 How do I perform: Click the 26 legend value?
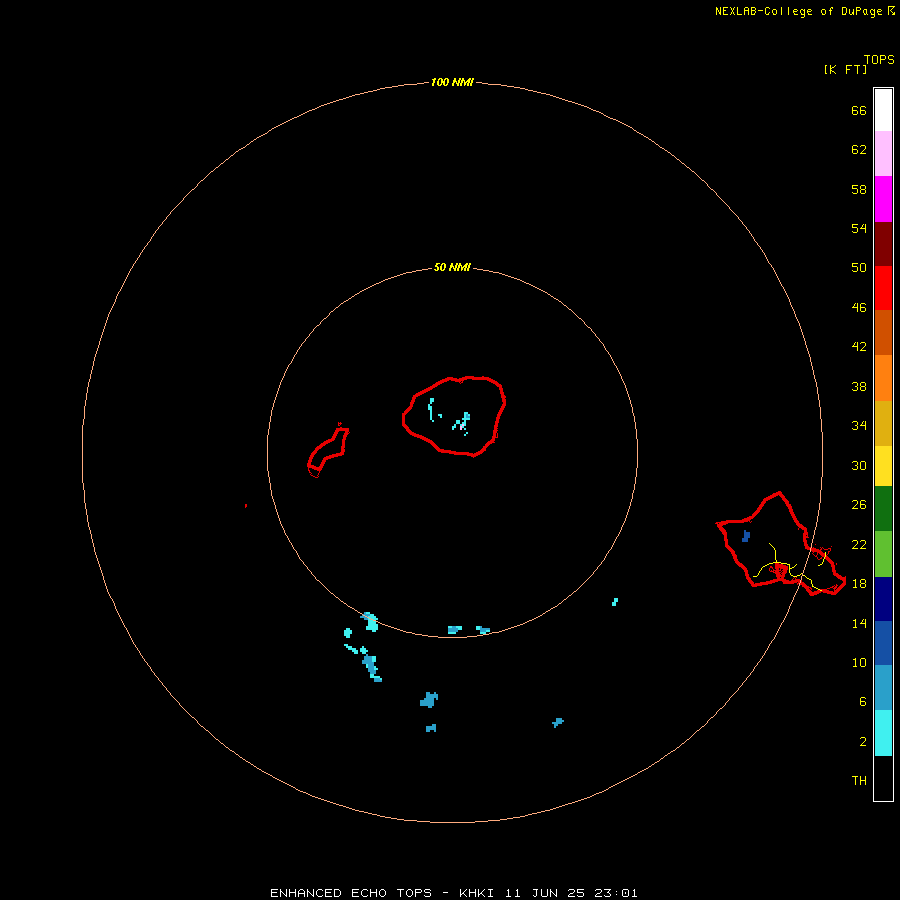click(x=859, y=505)
